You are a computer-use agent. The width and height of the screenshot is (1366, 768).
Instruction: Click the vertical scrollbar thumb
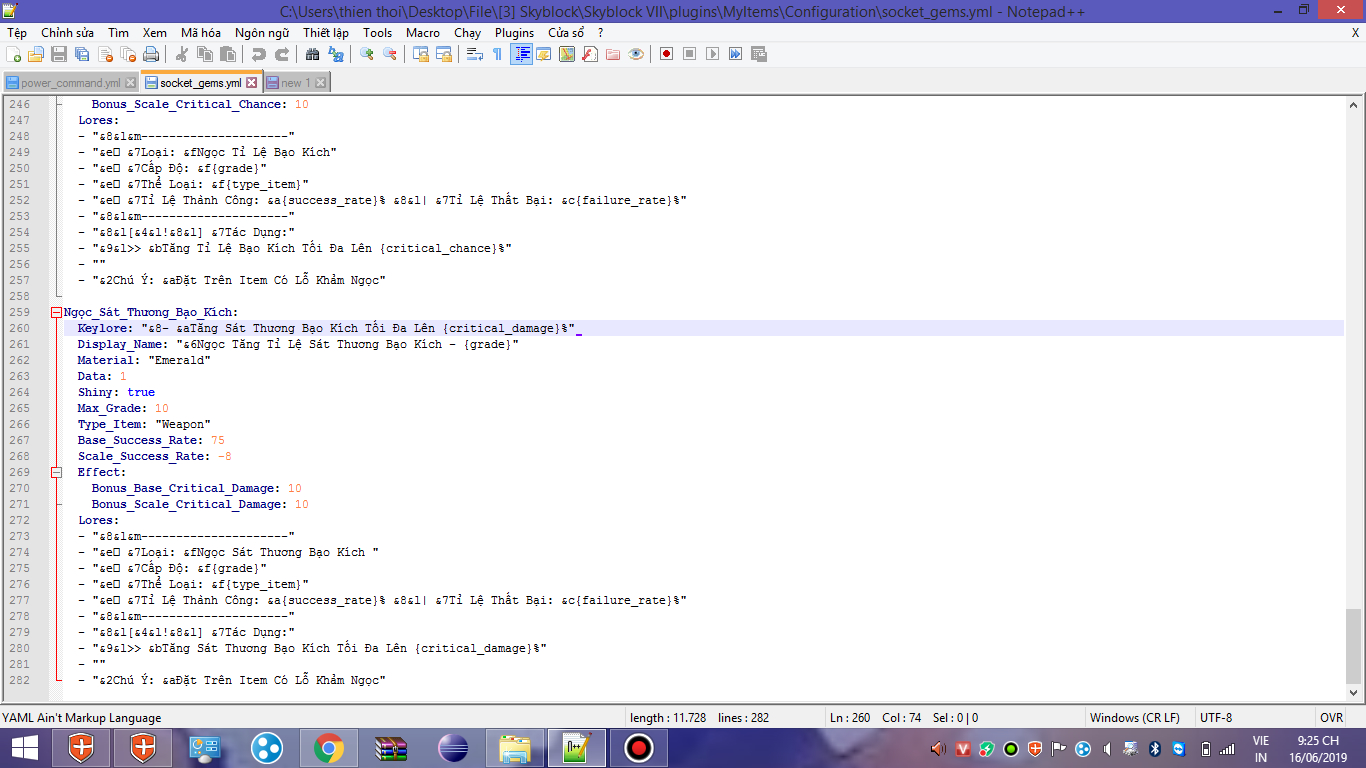[x=1353, y=645]
